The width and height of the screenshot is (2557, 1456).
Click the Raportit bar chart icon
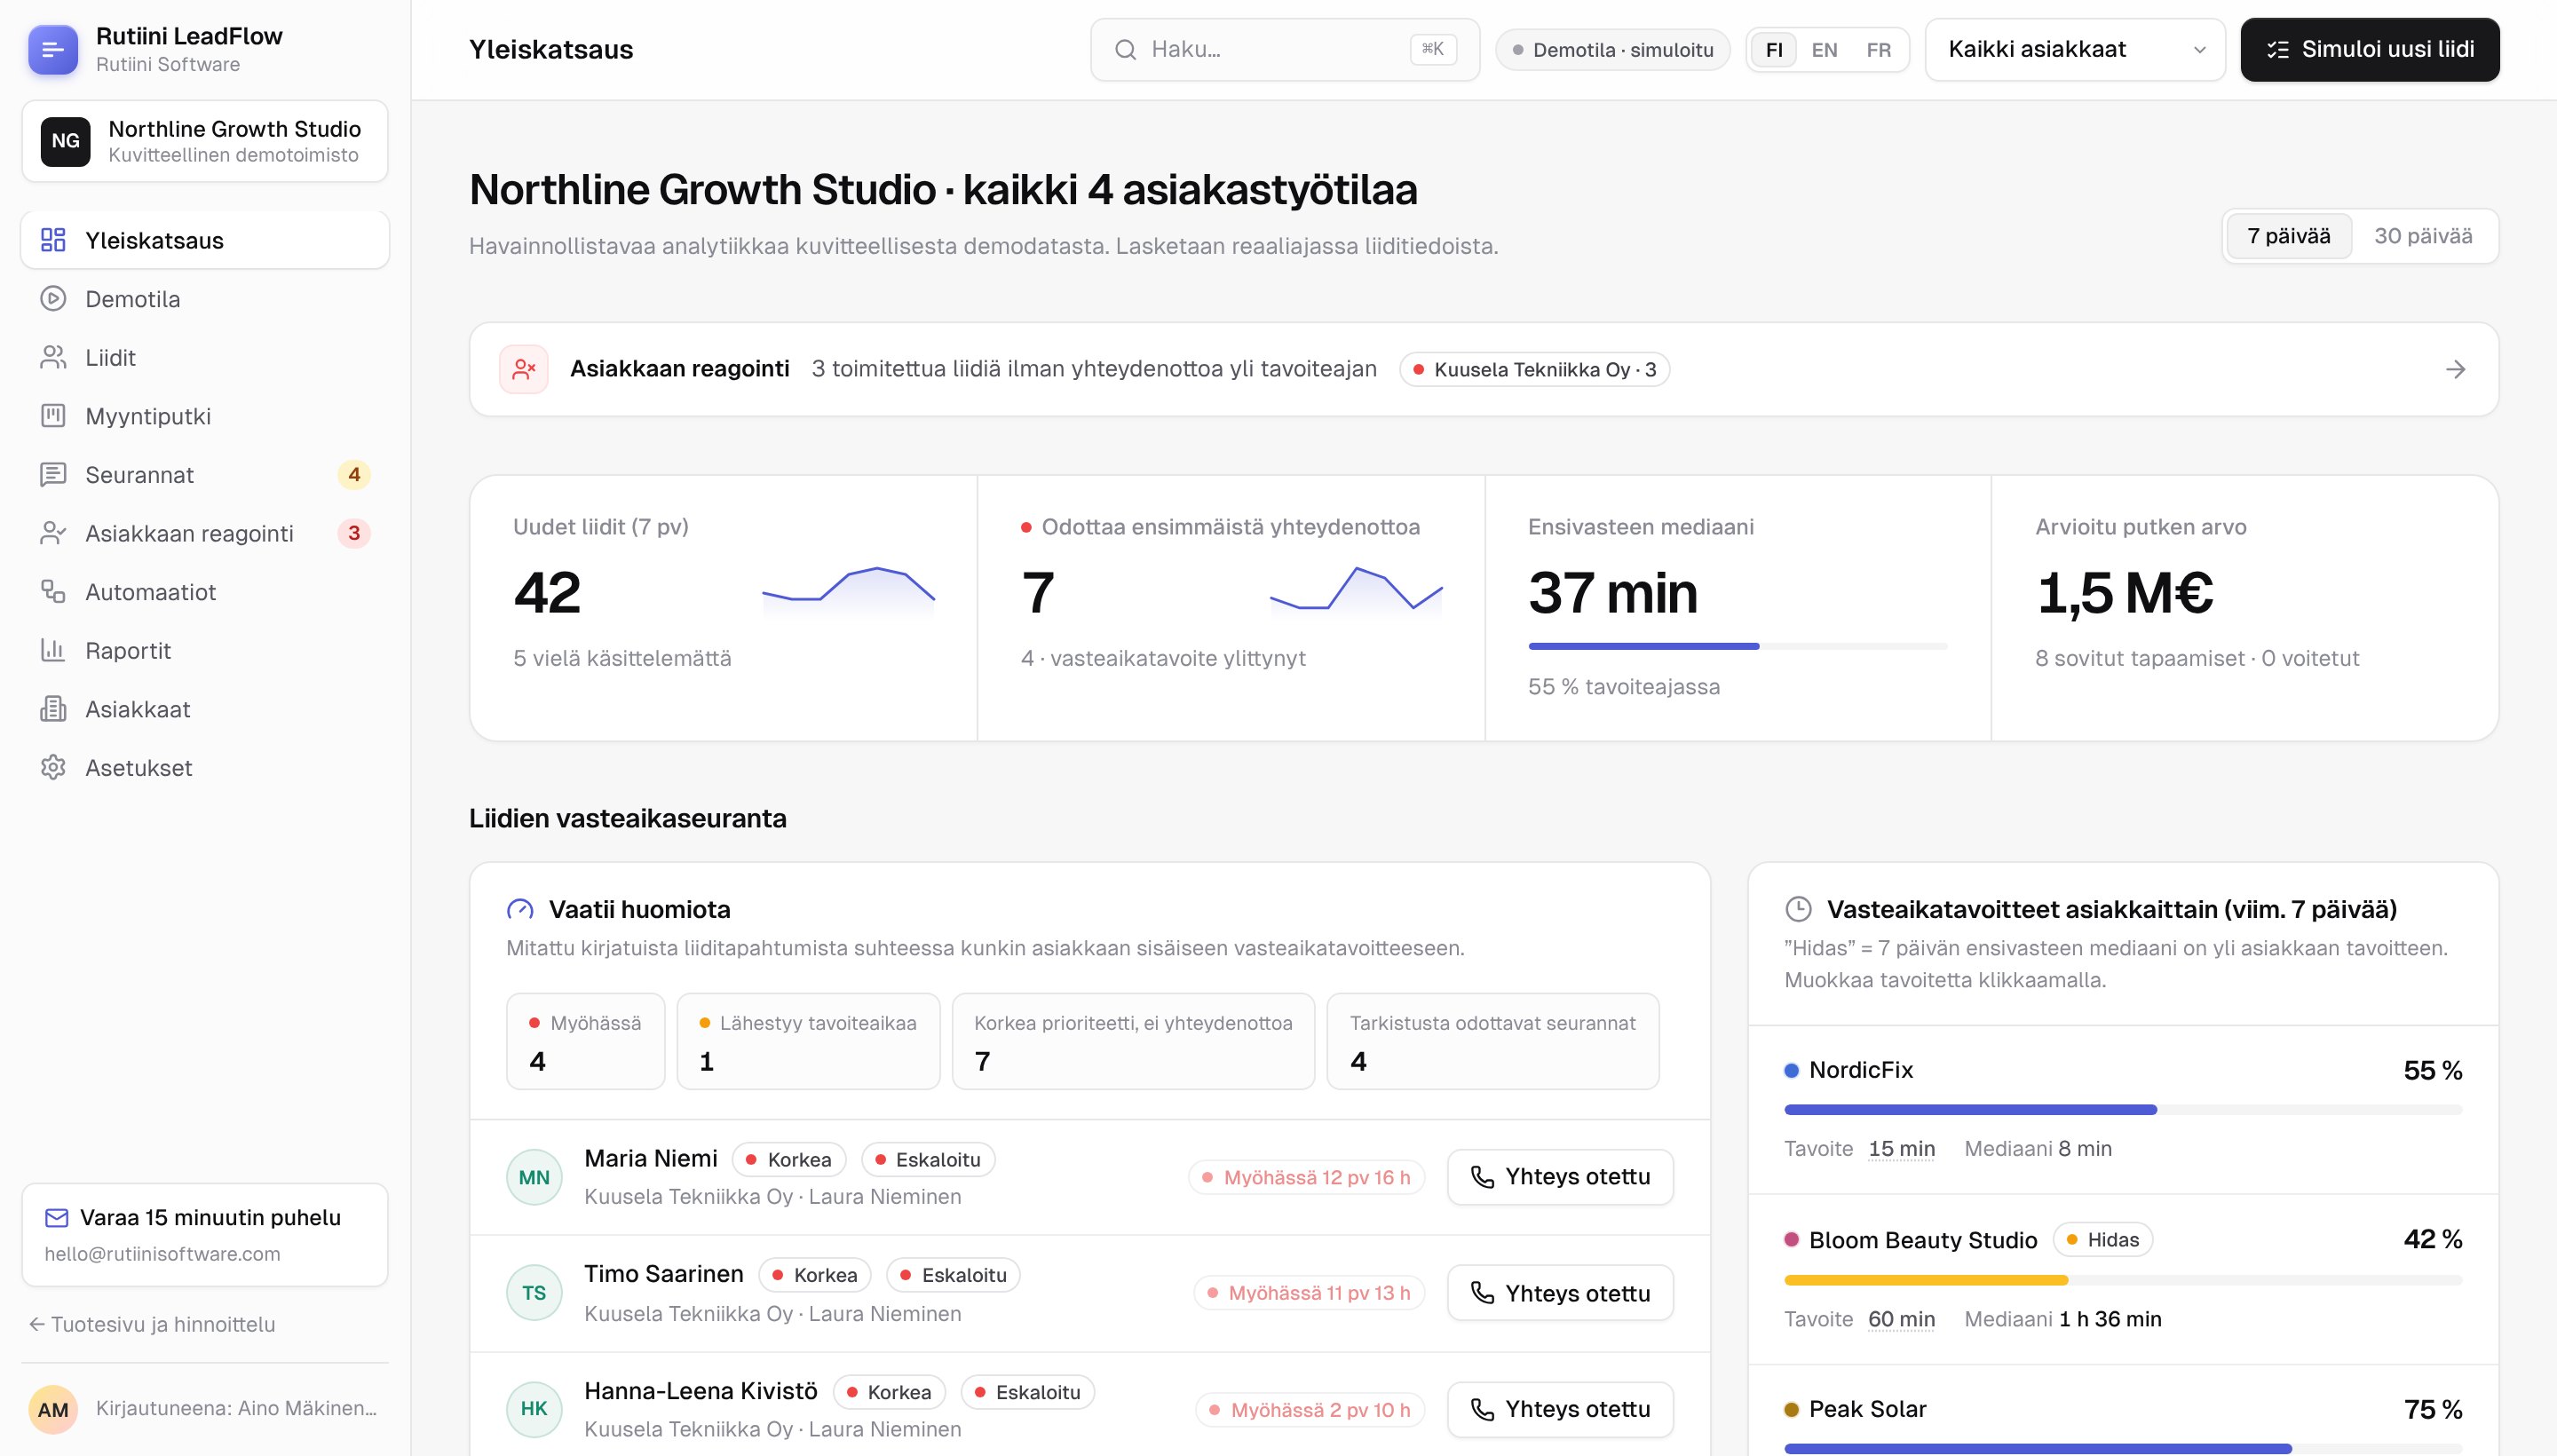(53, 650)
